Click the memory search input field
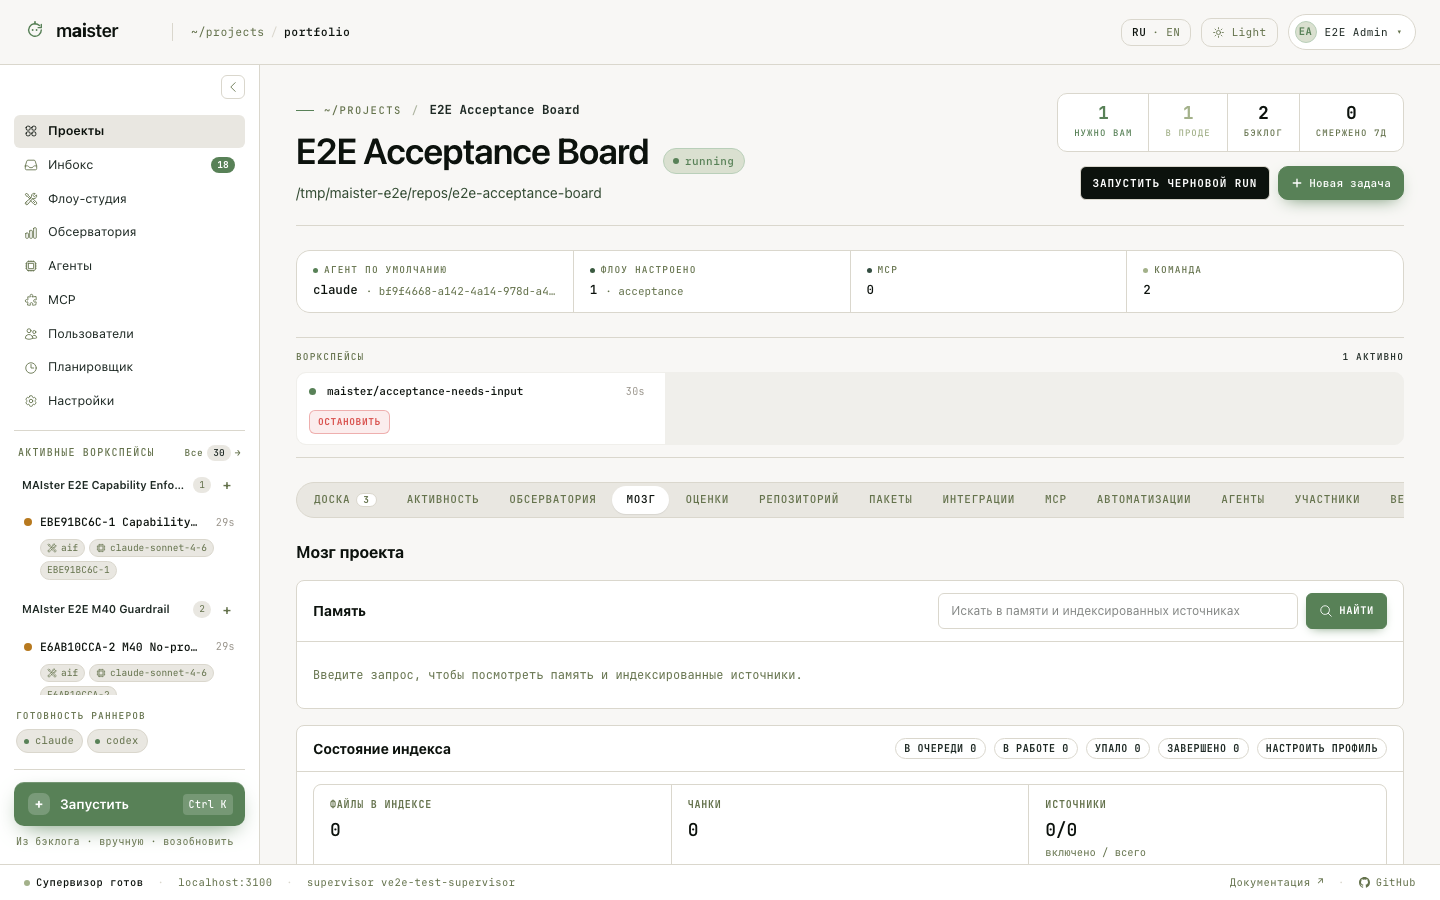This screenshot has width=1440, height=900. pyautogui.click(x=1118, y=611)
